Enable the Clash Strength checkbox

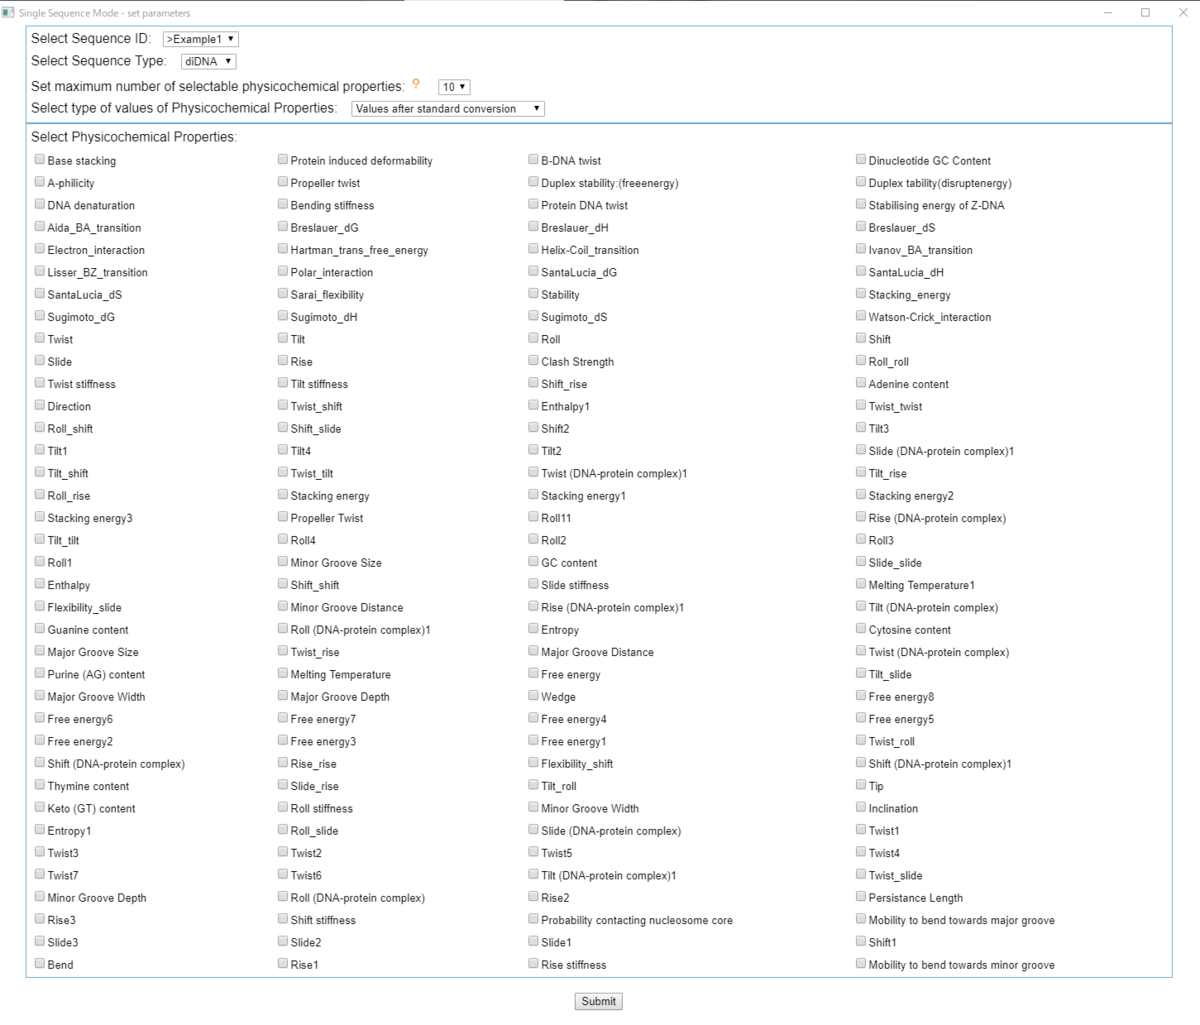pyautogui.click(x=533, y=360)
